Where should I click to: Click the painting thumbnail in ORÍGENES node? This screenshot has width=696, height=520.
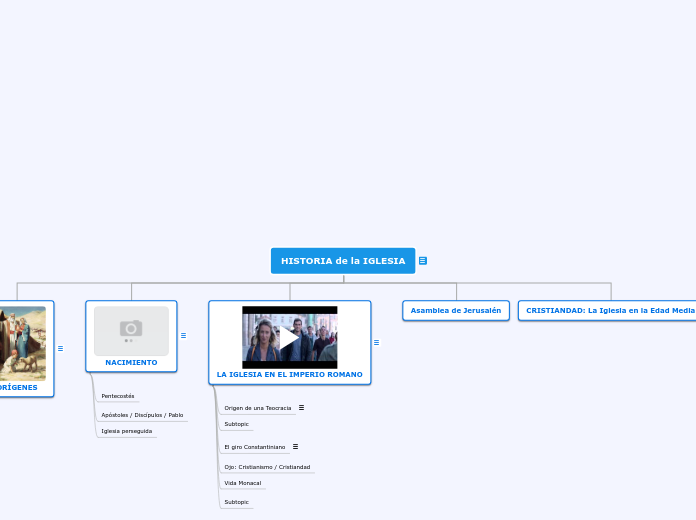click(22, 343)
